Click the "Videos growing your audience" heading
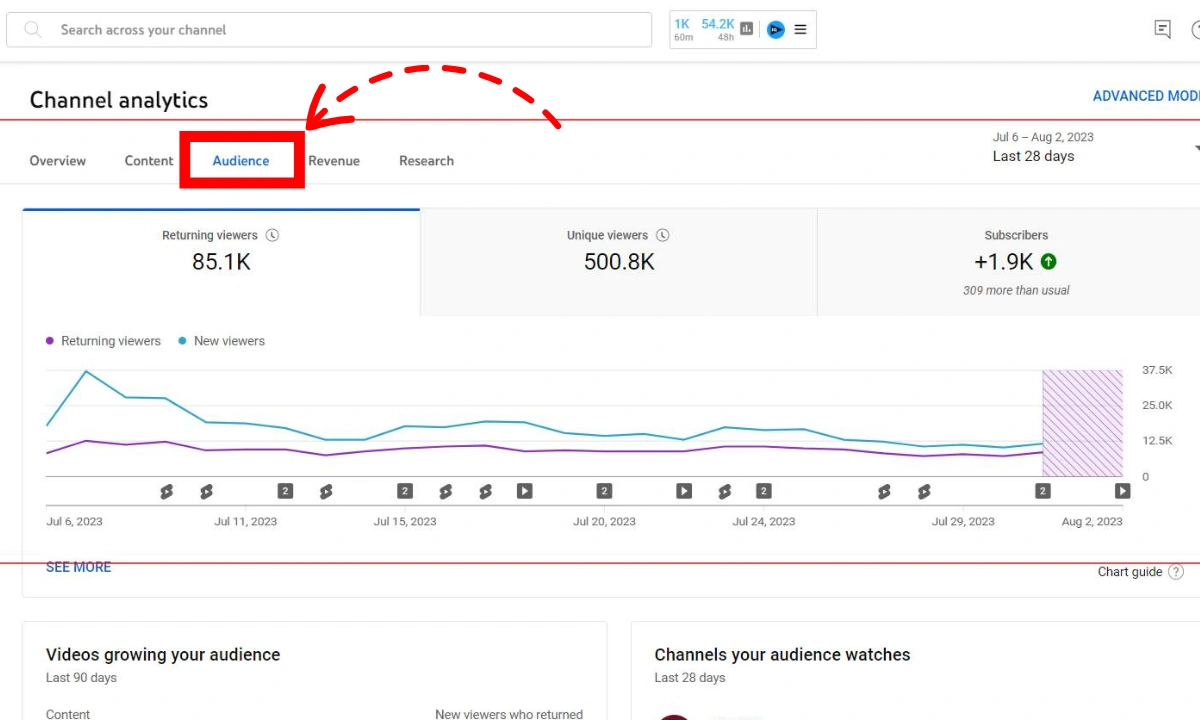This screenshot has height=720, width=1200. coord(163,655)
